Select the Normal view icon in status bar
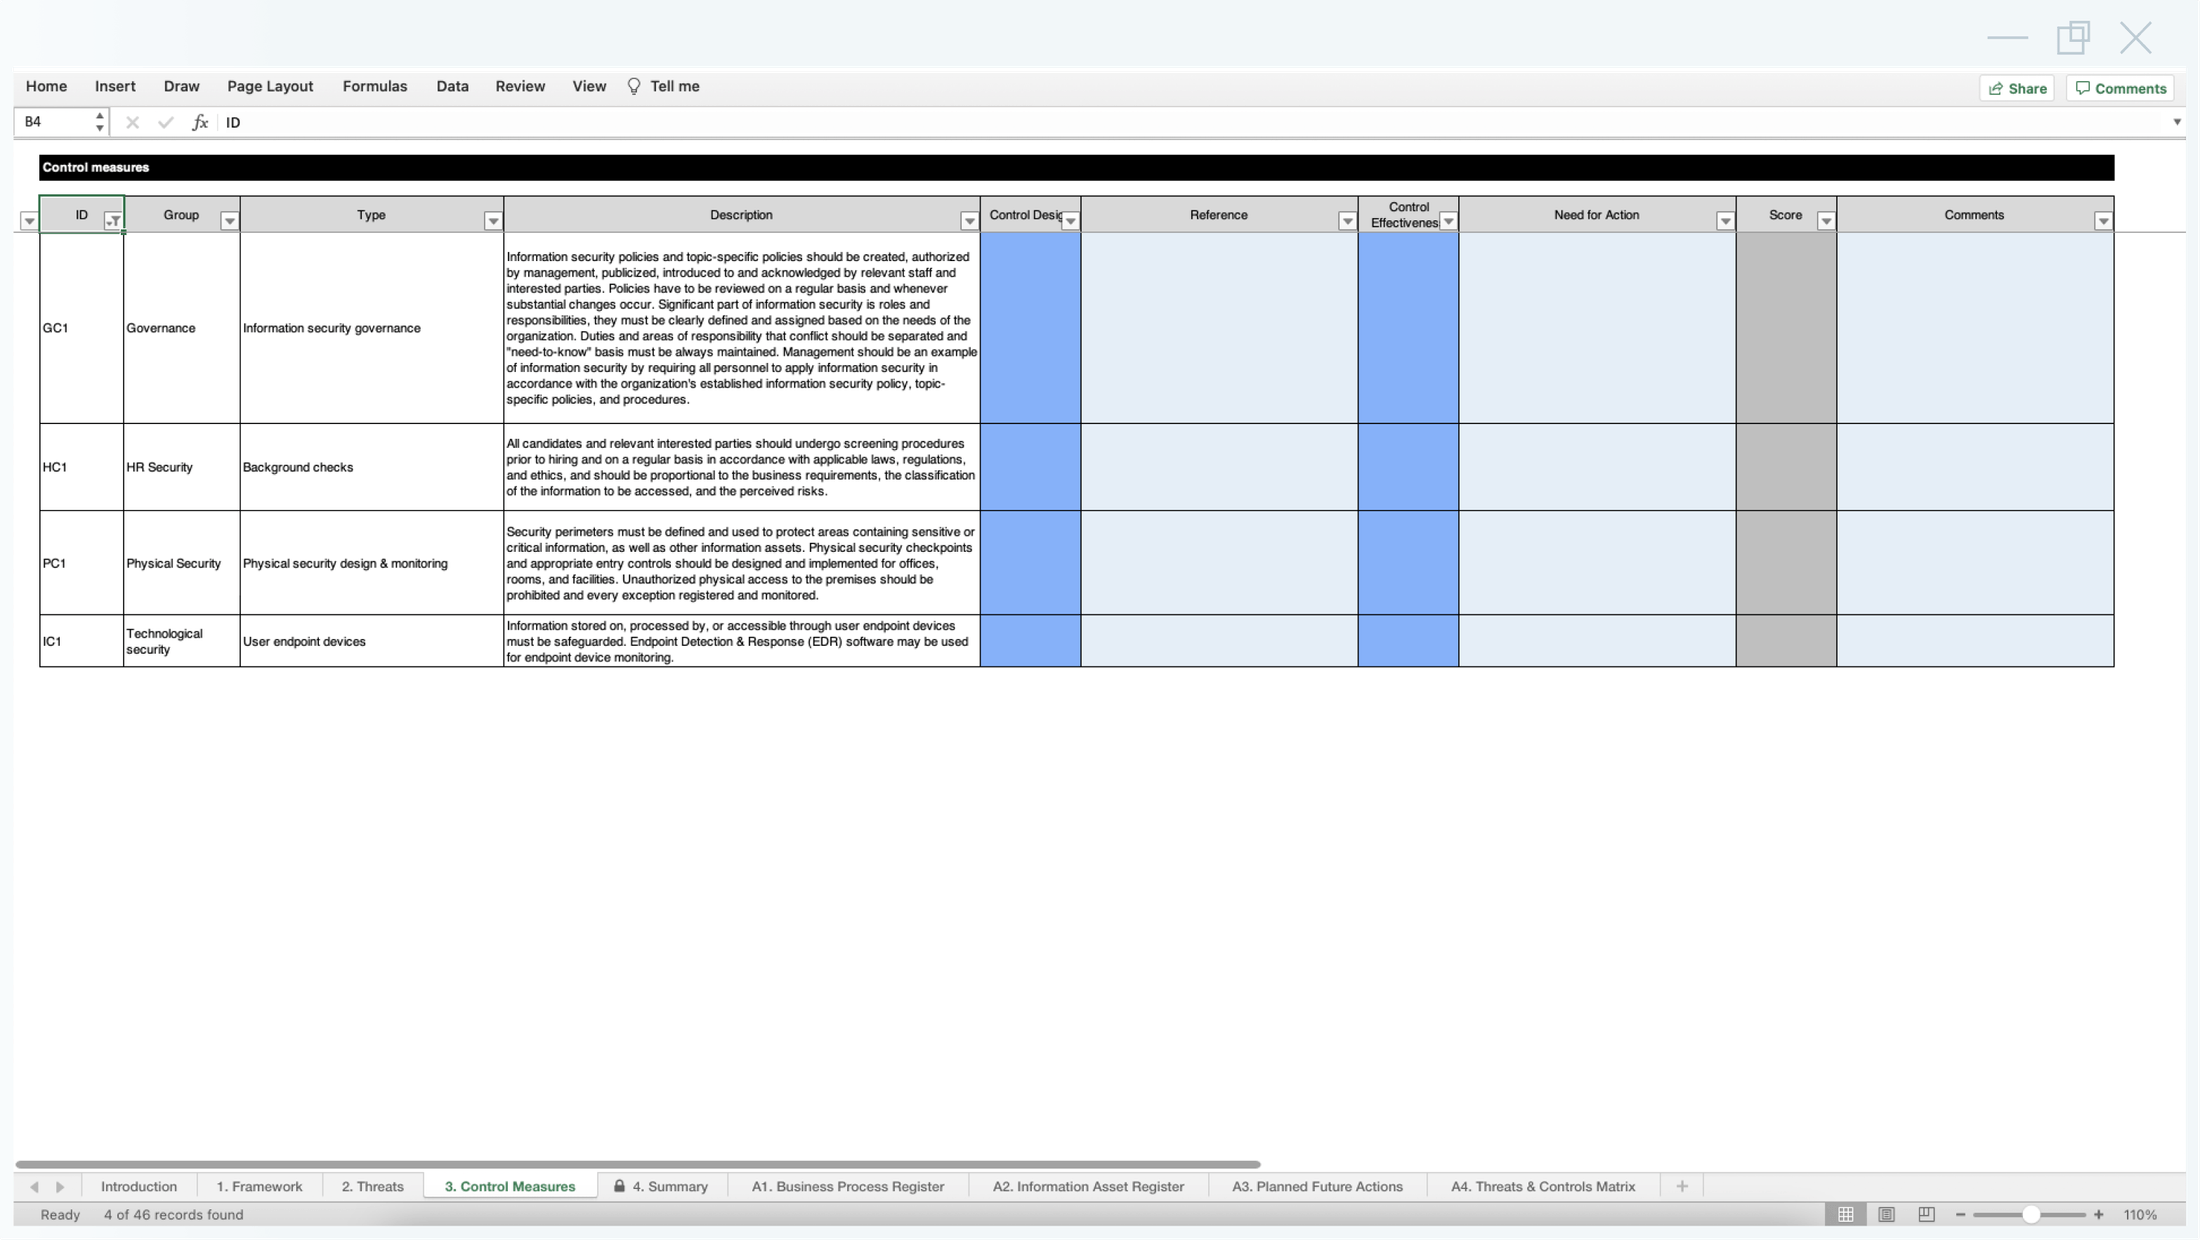Viewport: 2200px width, 1240px height. tap(1845, 1214)
